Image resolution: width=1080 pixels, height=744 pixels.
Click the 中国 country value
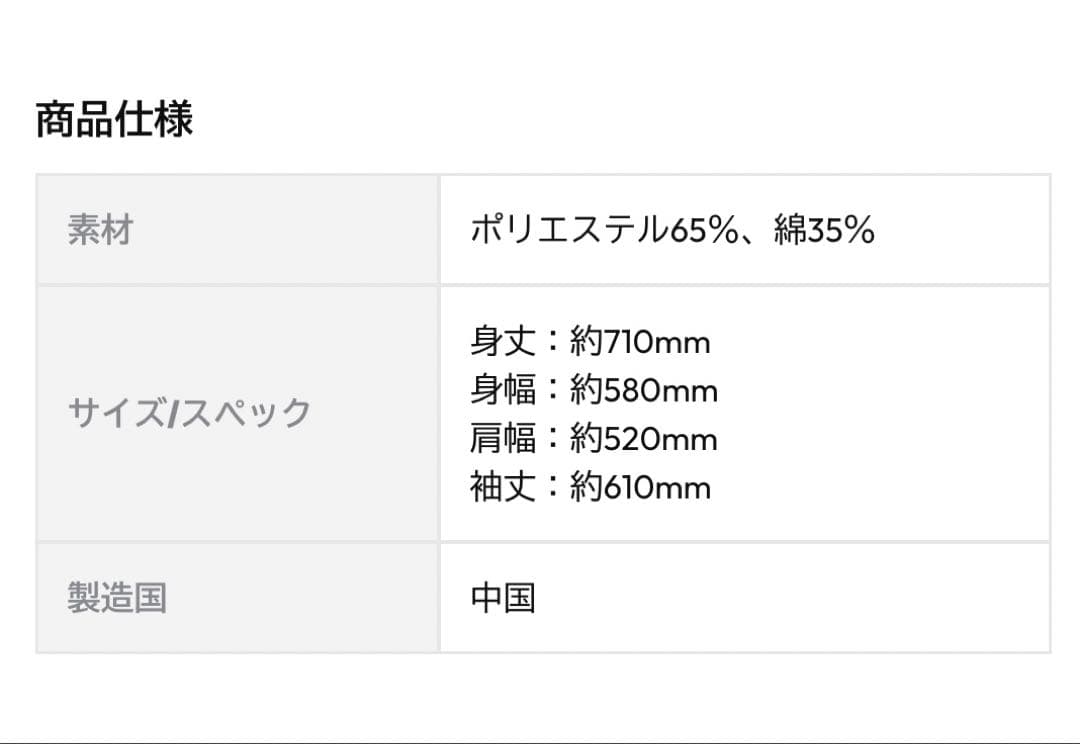pyautogui.click(x=503, y=598)
